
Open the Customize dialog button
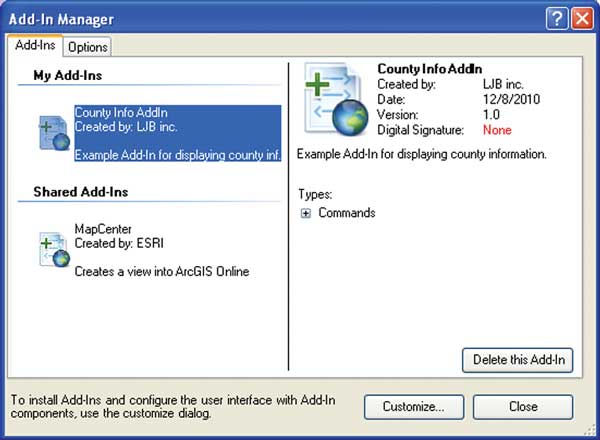pos(412,407)
